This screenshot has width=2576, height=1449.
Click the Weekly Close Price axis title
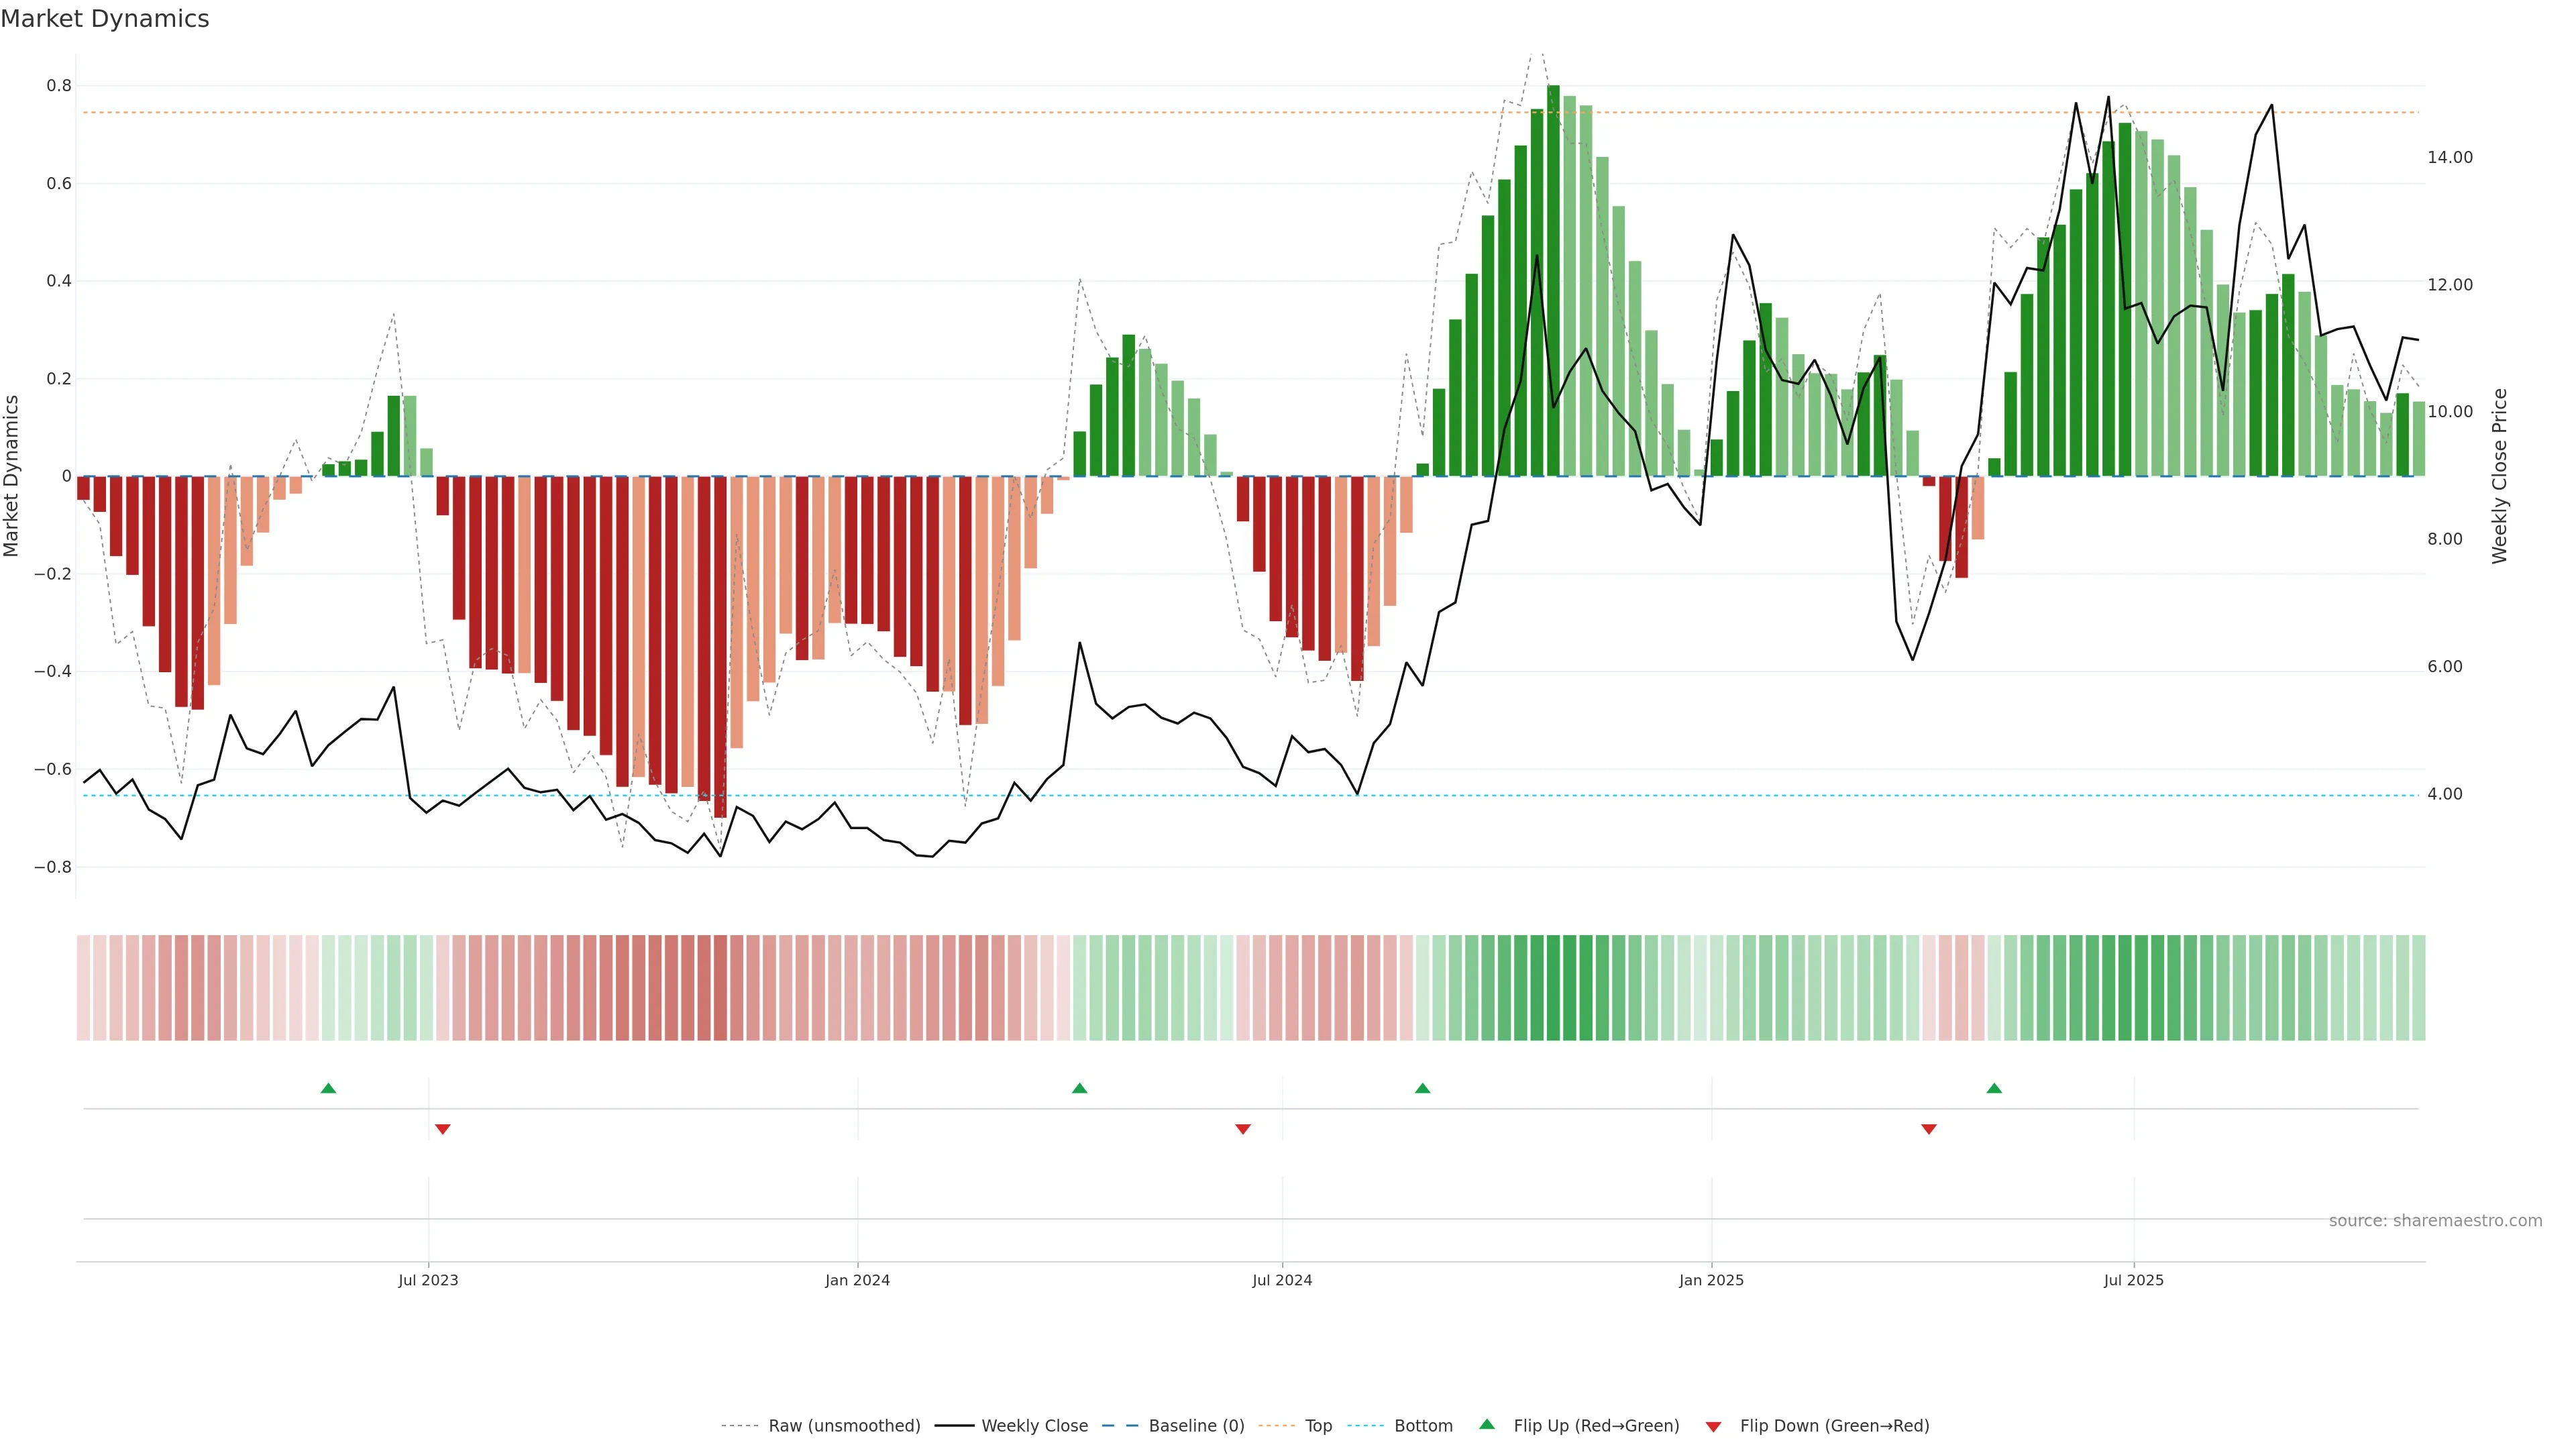tap(2499, 476)
